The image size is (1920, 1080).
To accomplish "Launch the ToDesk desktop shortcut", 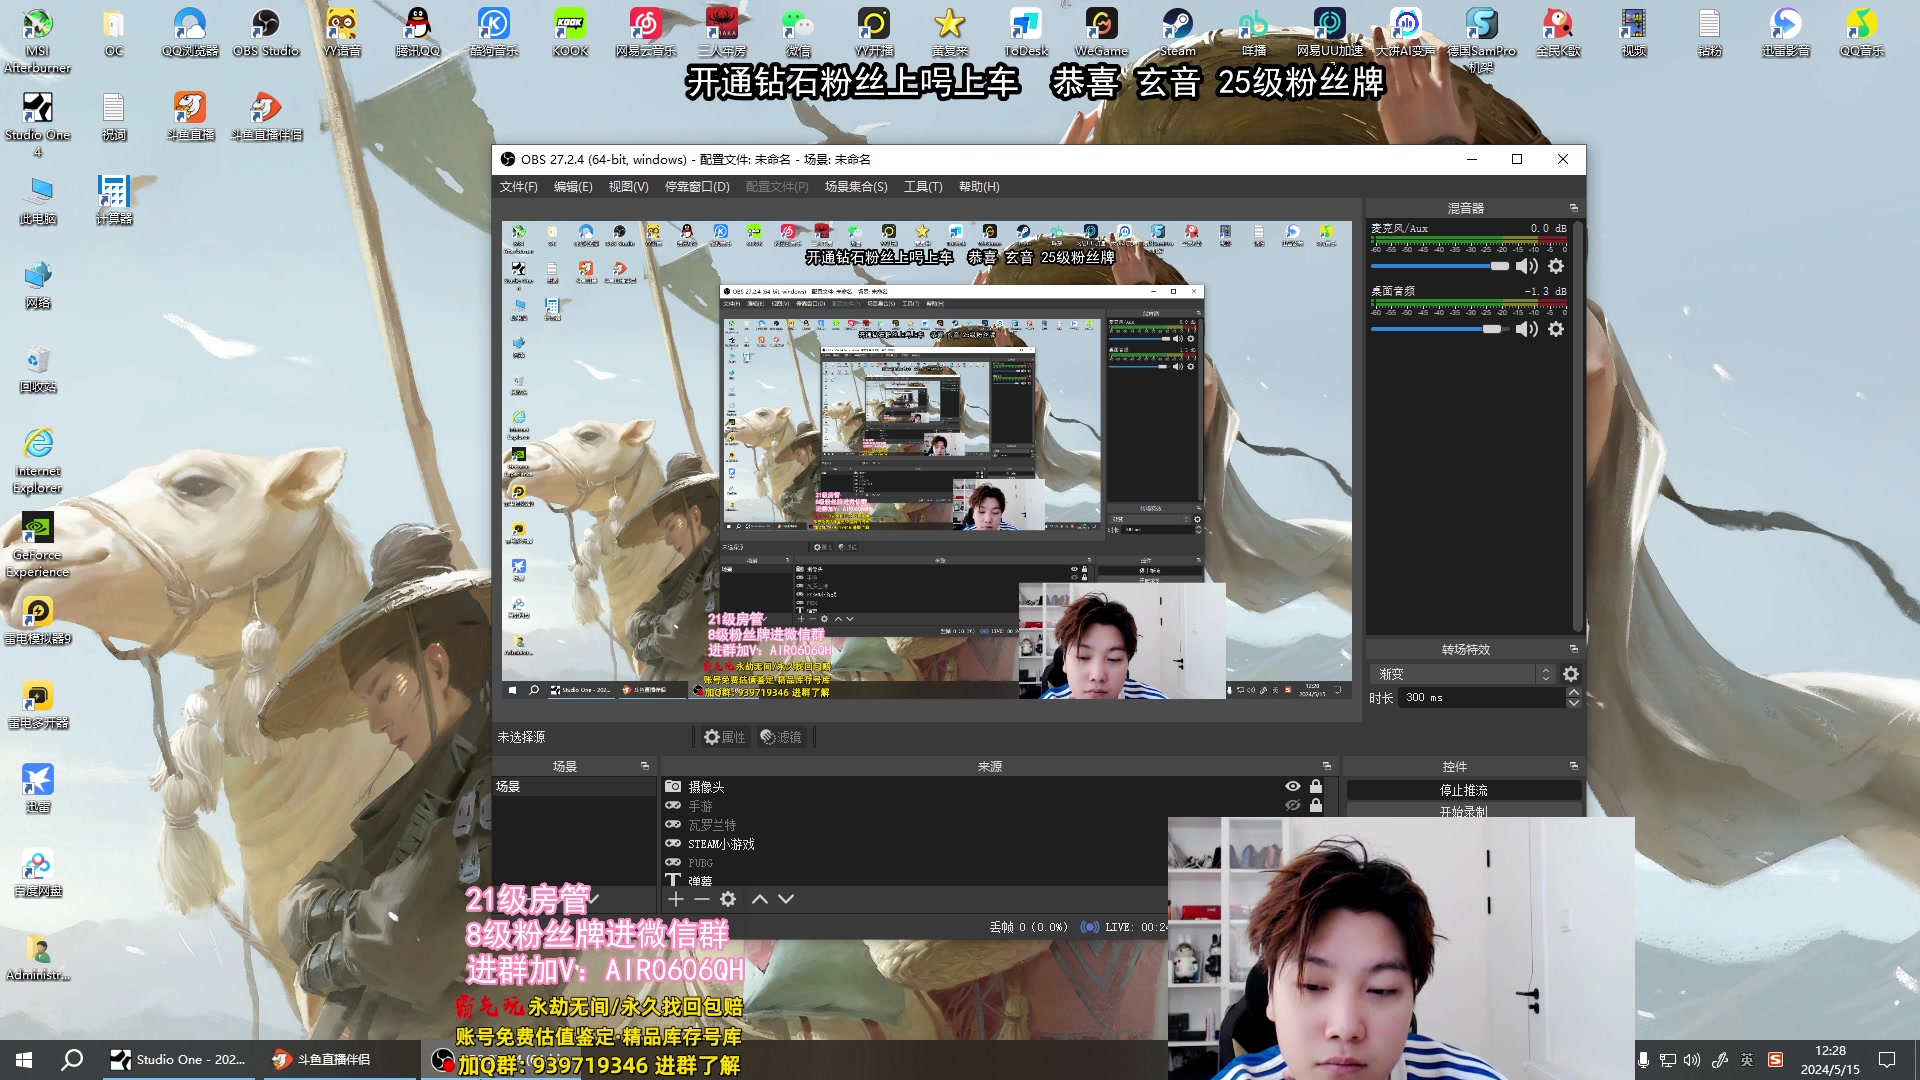I will click(1025, 32).
